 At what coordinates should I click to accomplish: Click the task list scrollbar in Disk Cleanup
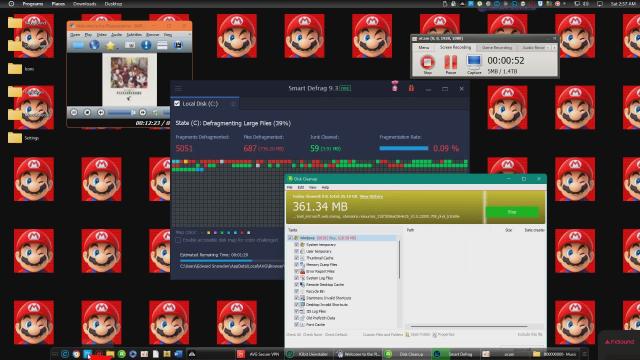(399, 260)
